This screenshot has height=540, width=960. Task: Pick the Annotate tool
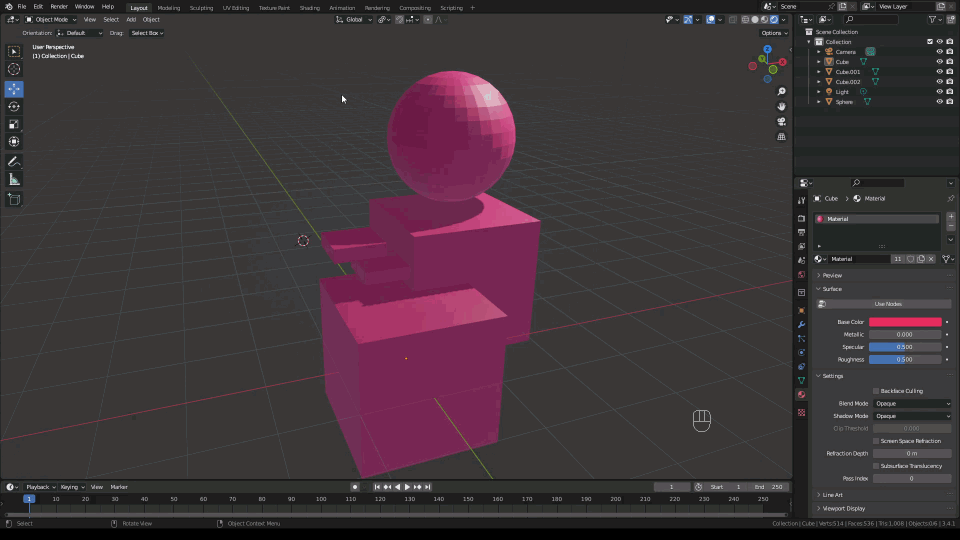pyautogui.click(x=14, y=161)
